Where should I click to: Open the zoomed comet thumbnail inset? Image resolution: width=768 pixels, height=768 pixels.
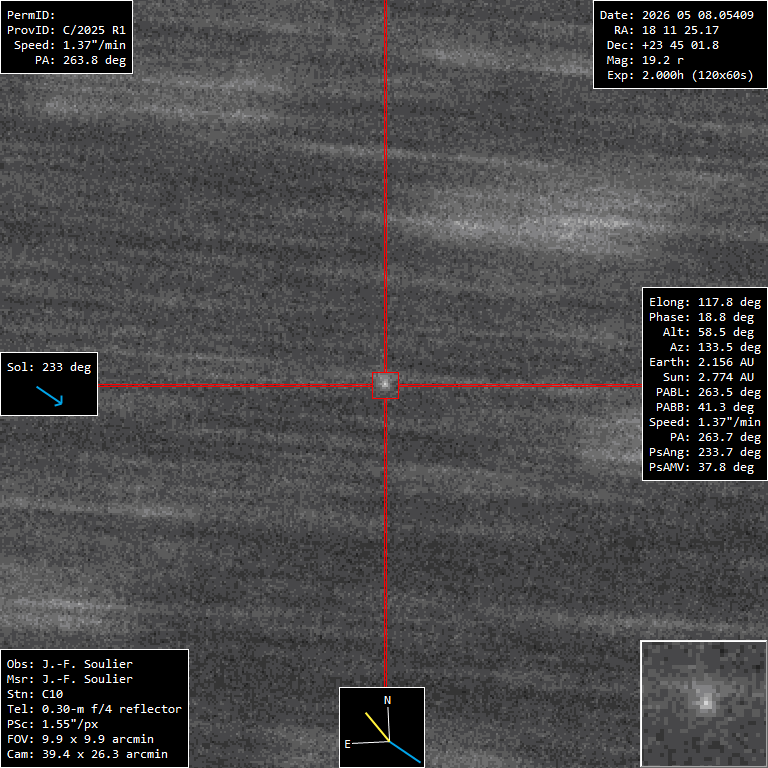click(703, 703)
